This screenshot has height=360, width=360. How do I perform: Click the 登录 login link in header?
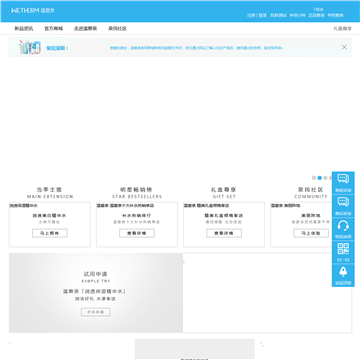(263, 15)
